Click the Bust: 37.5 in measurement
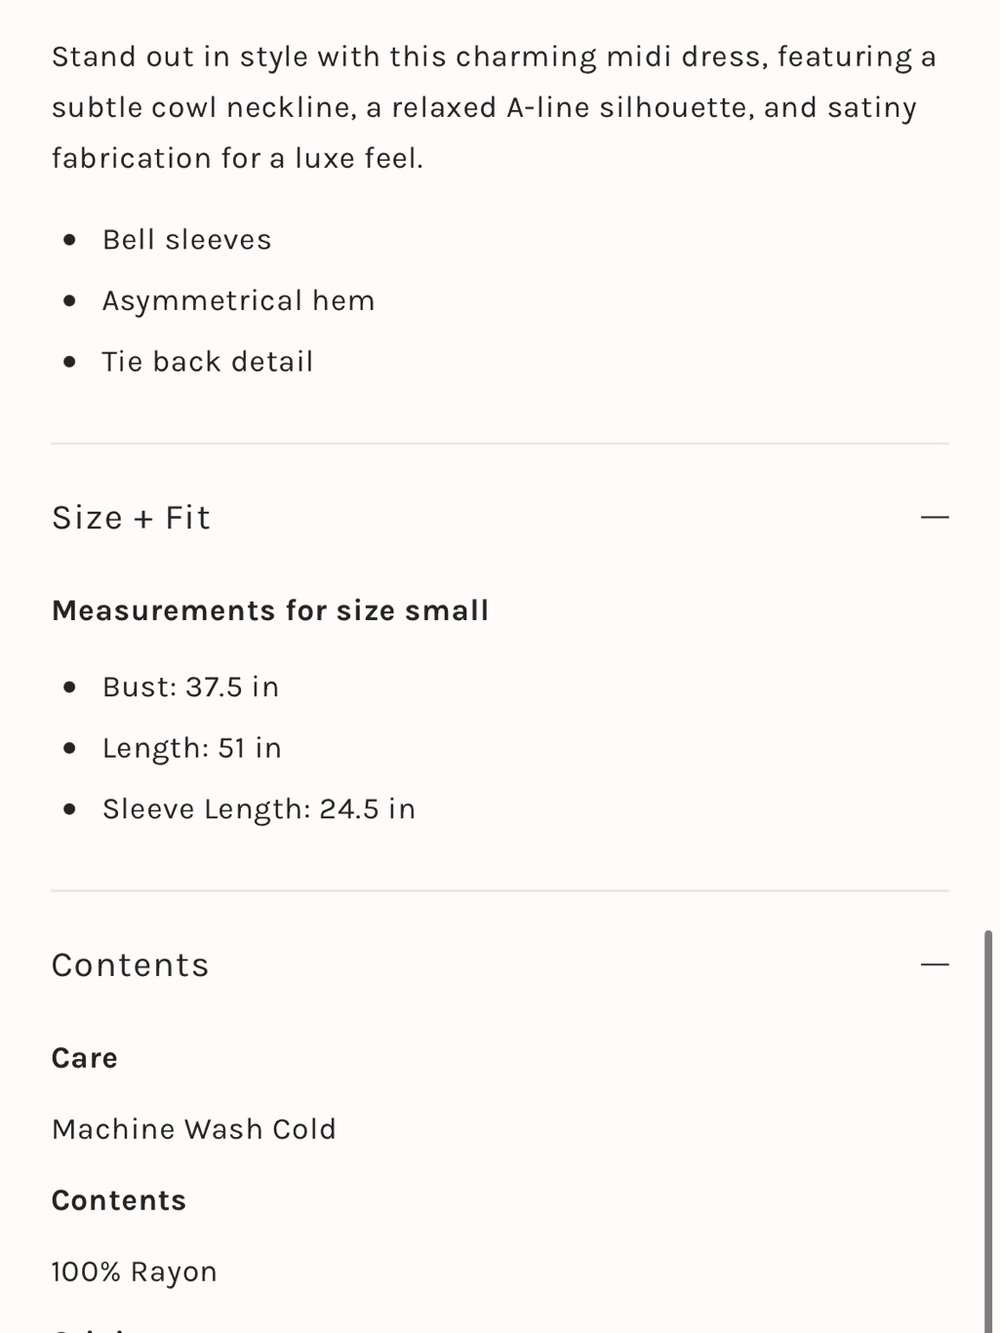1000x1333 pixels. coord(191,687)
